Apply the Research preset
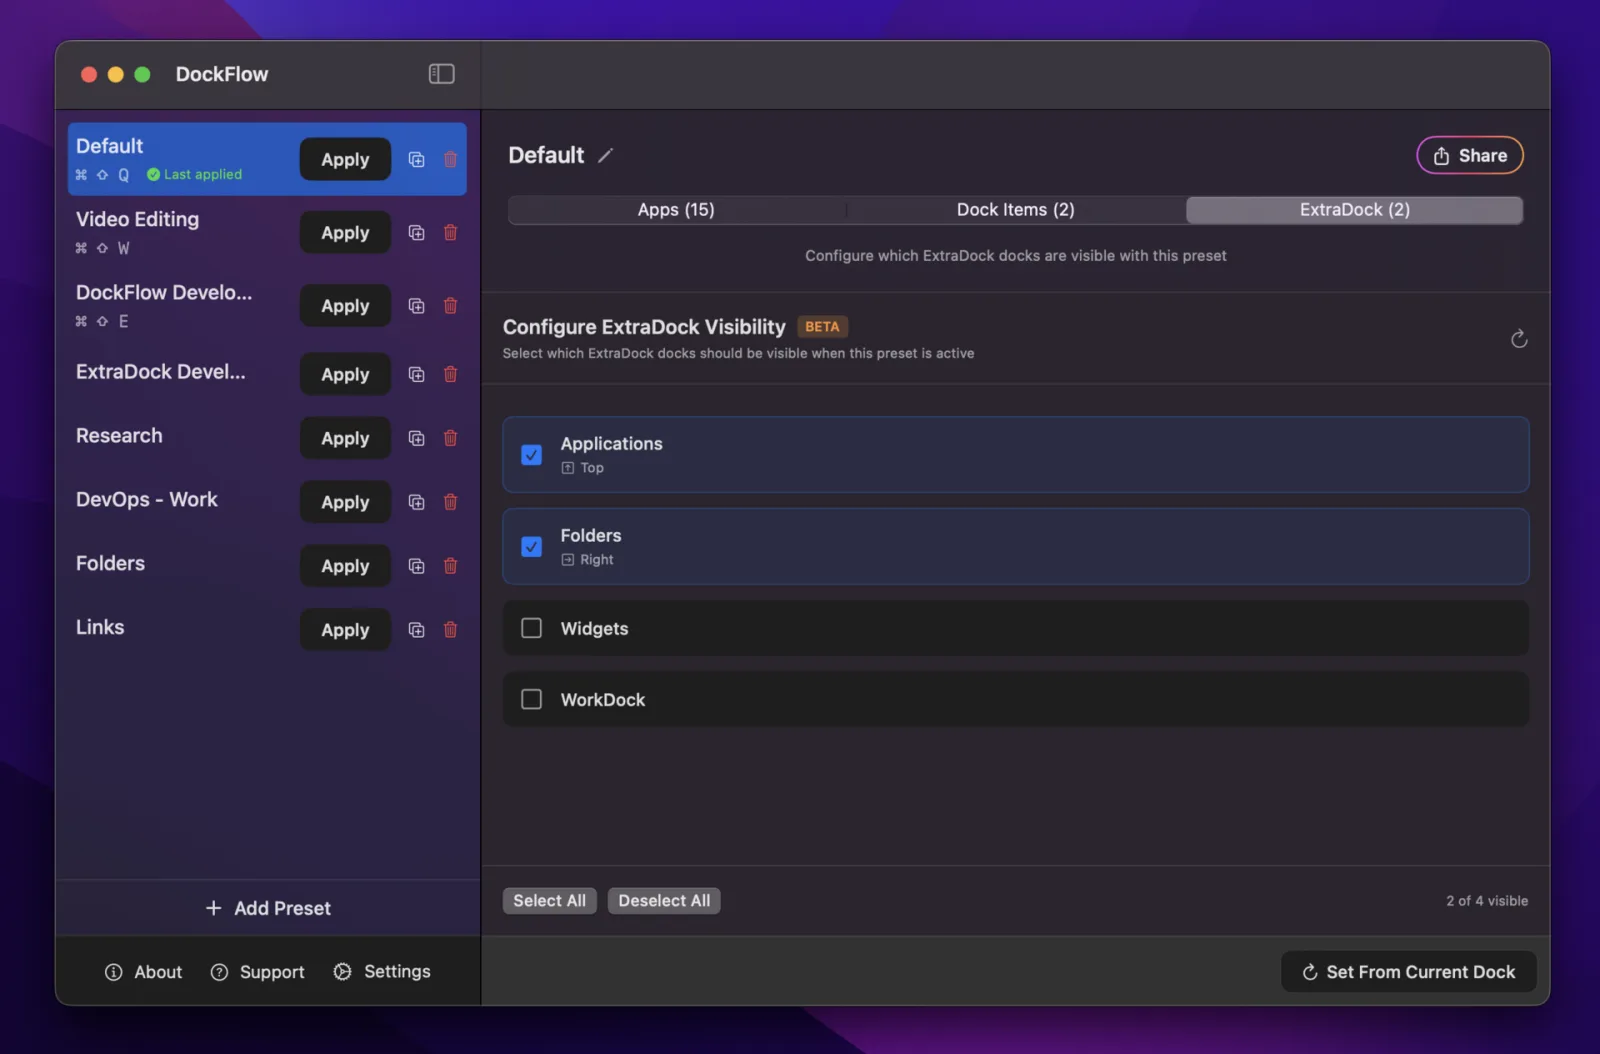Viewport: 1600px width, 1054px height. coord(345,438)
